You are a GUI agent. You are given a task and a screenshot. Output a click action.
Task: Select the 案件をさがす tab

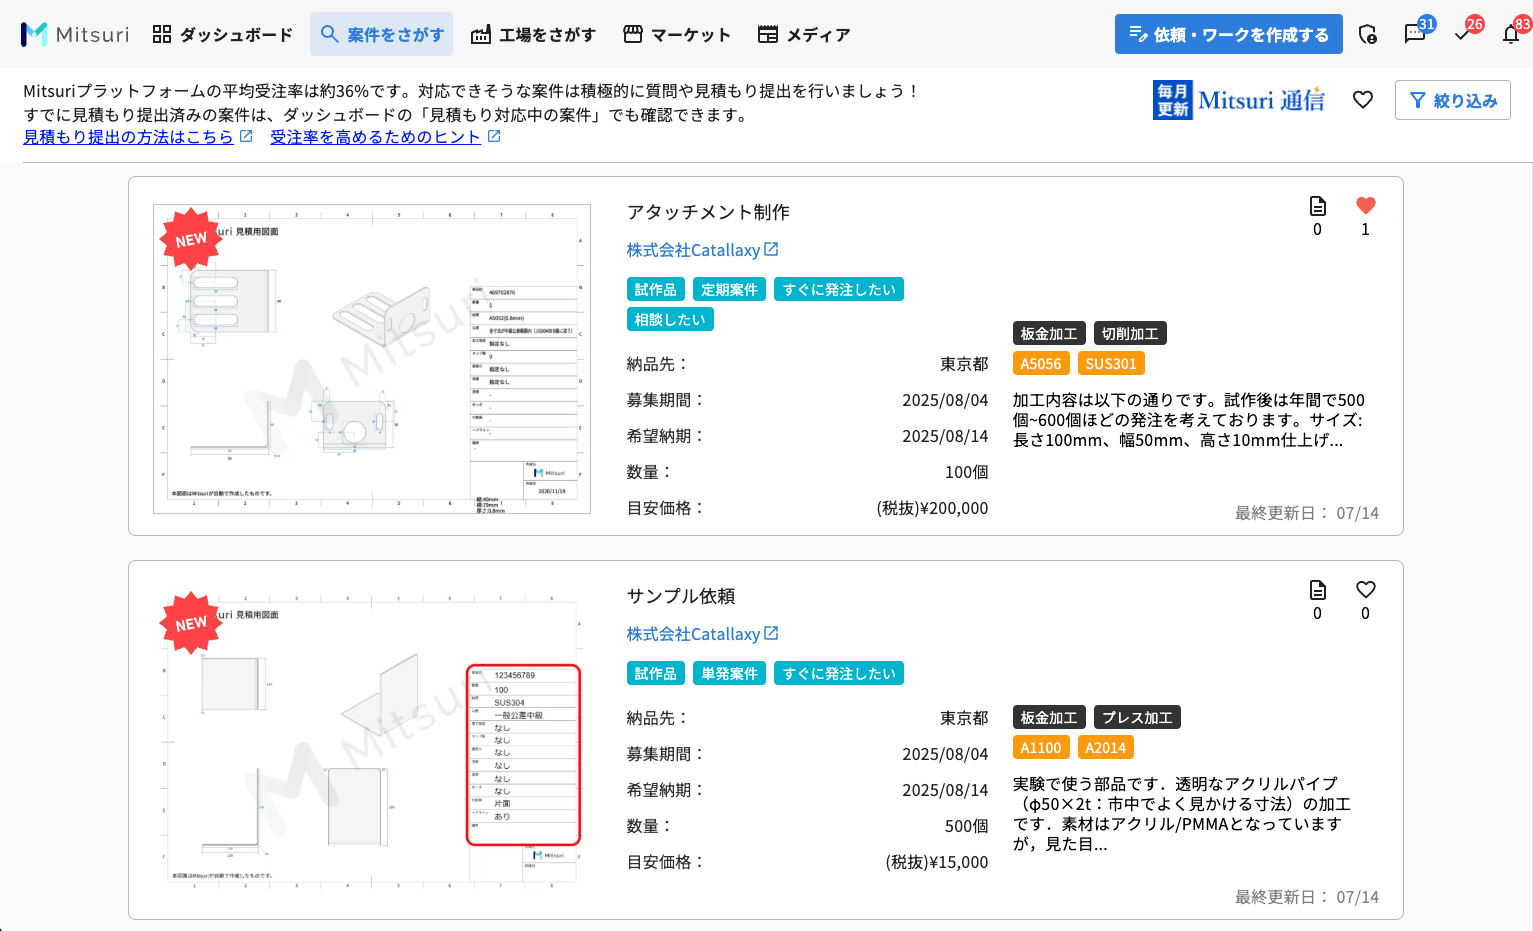381,34
